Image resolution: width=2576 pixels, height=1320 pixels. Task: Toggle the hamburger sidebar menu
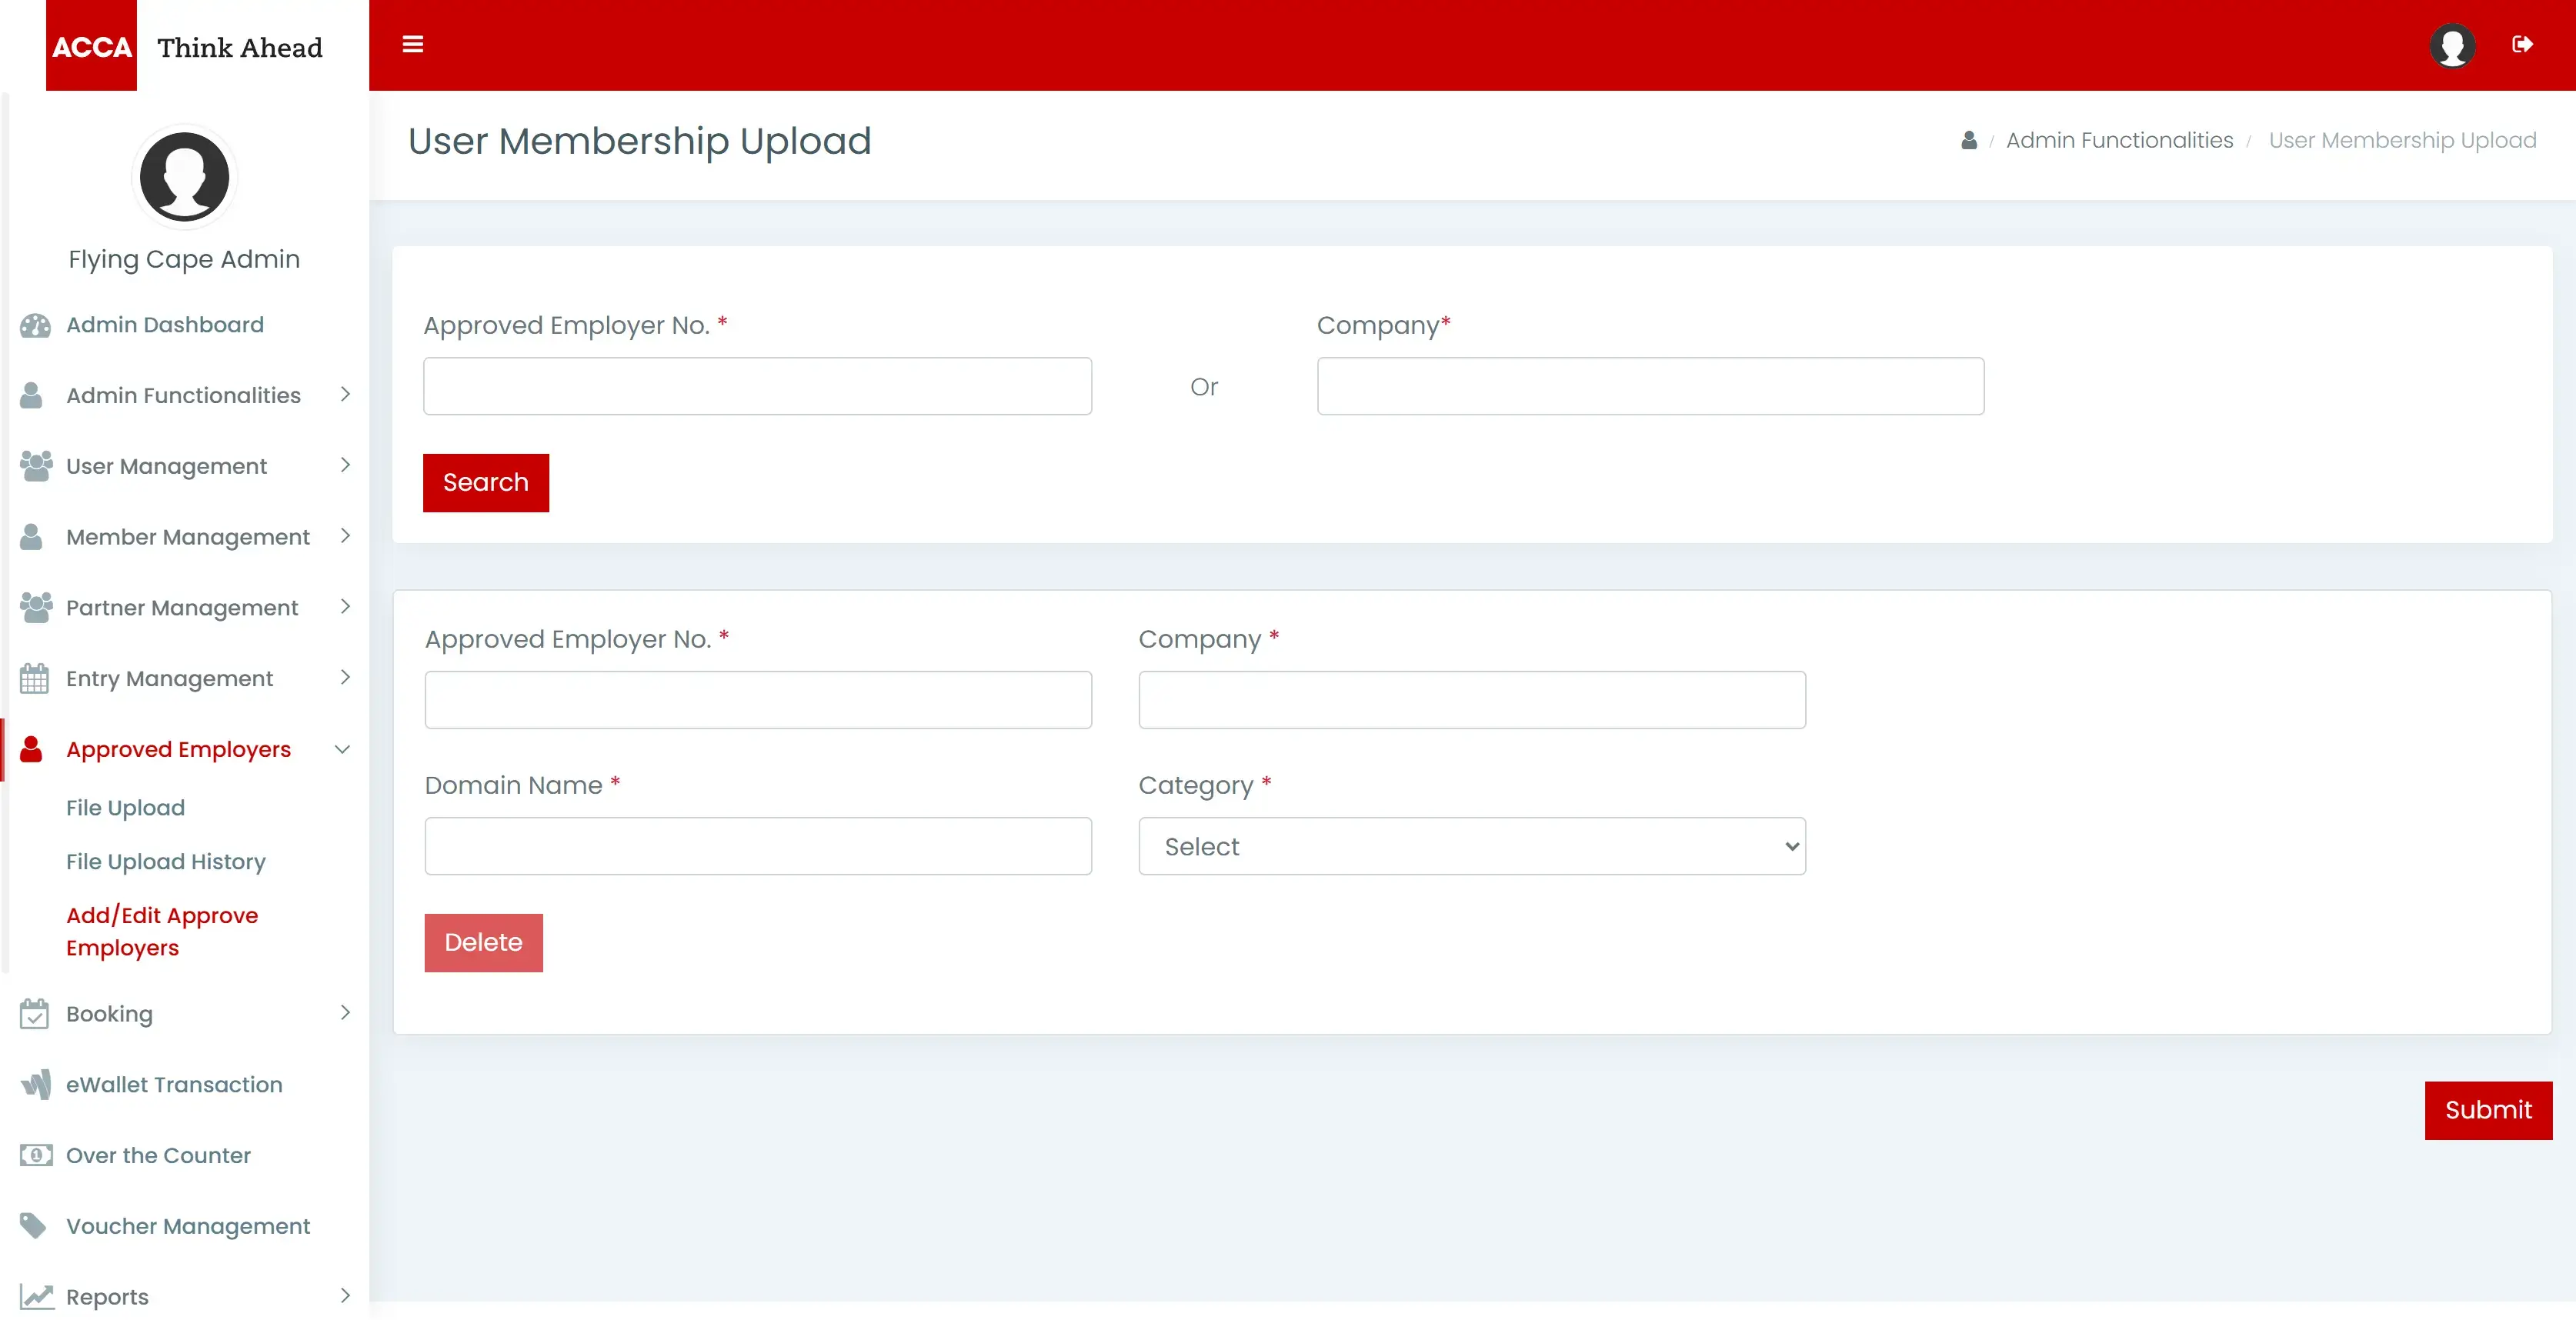click(x=413, y=45)
